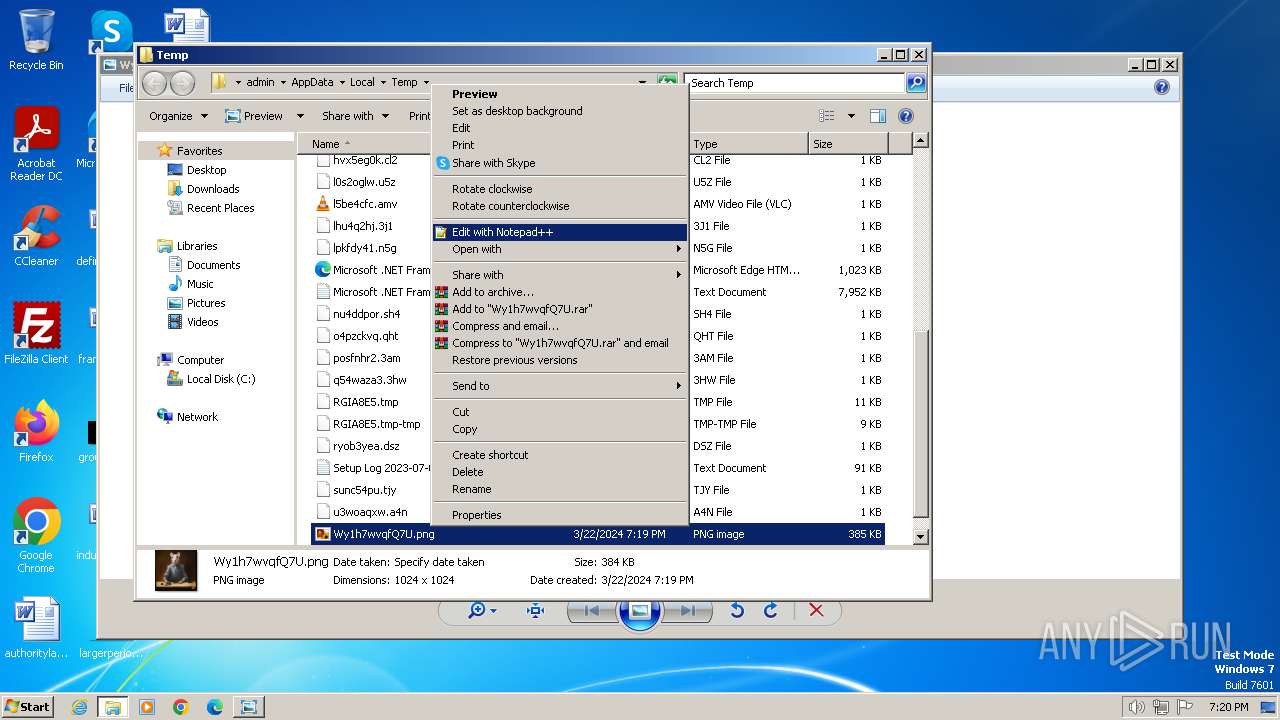Click the Explorer help icon
The height and width of the screenshot is (720, 1280).
[x=906, y=116]
